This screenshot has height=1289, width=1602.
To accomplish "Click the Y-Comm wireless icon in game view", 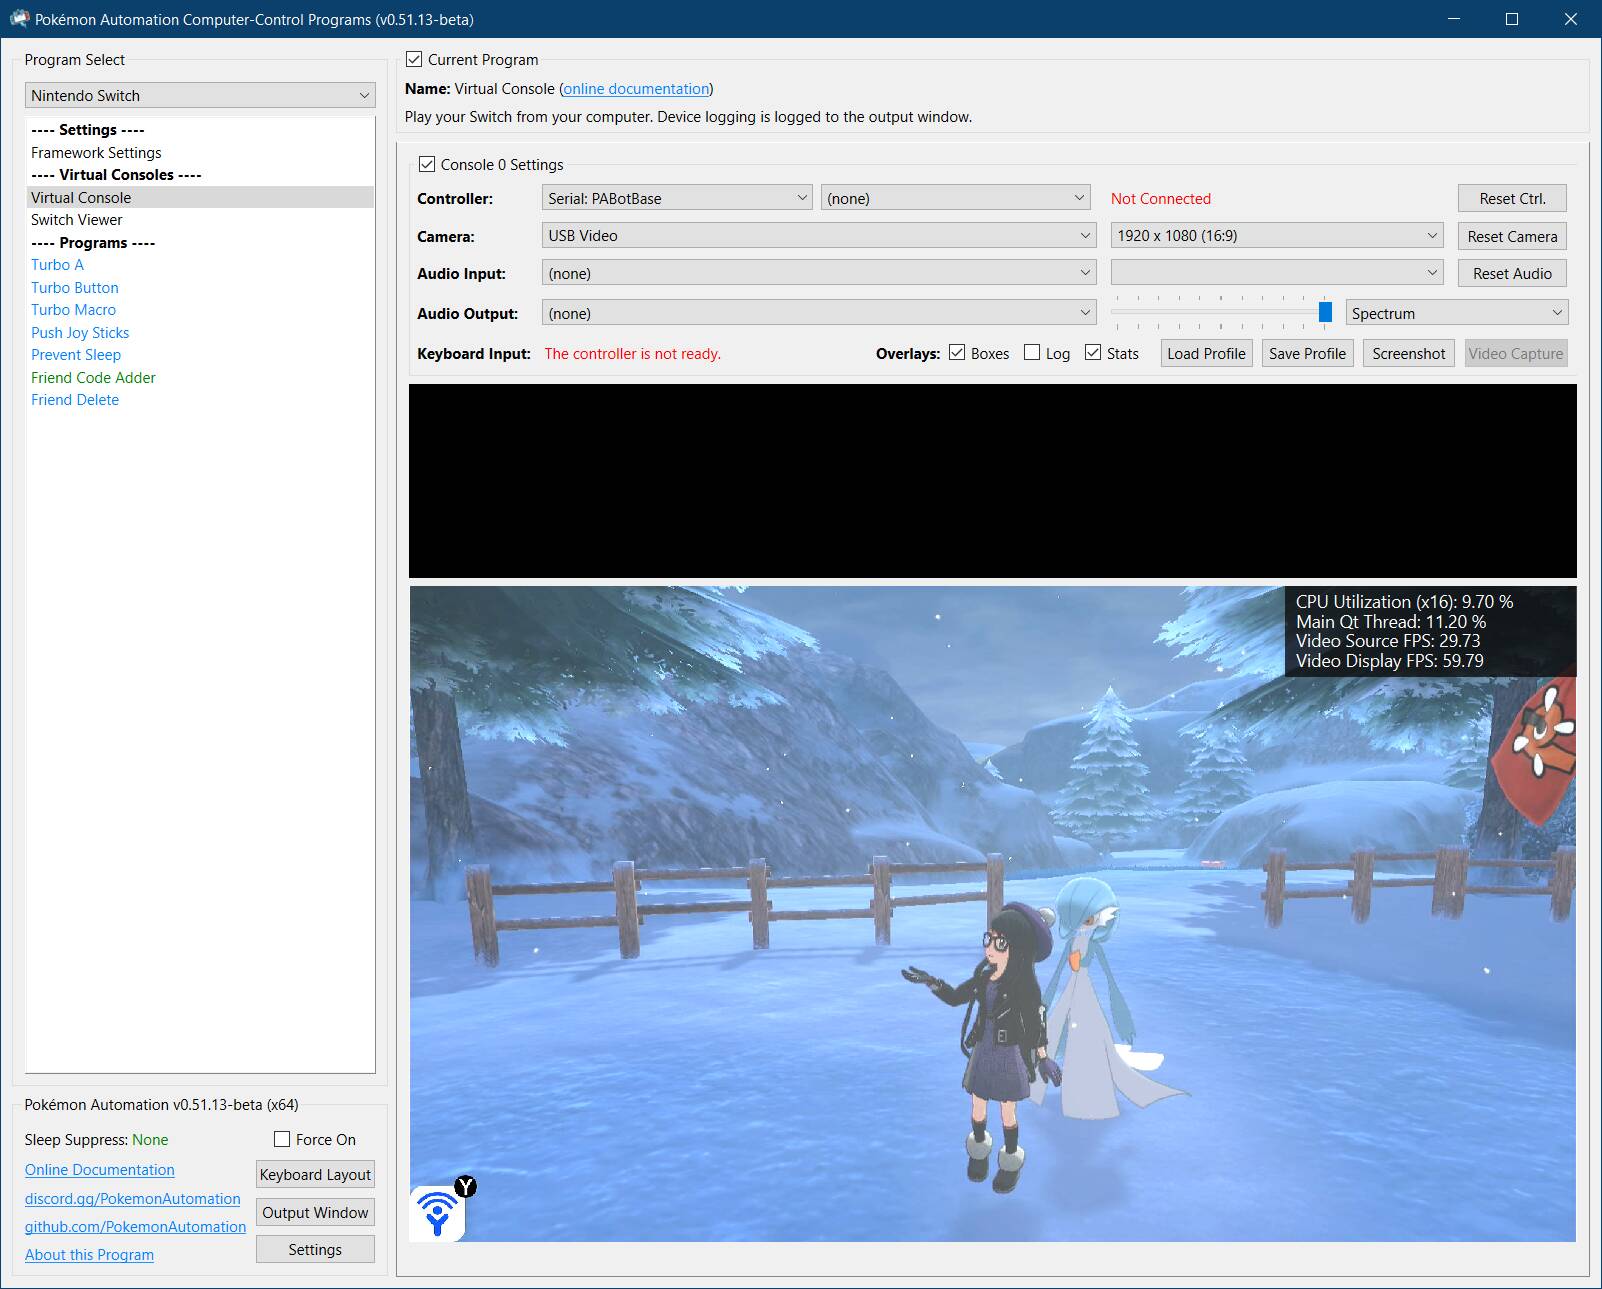I will tap(437, 1214).
